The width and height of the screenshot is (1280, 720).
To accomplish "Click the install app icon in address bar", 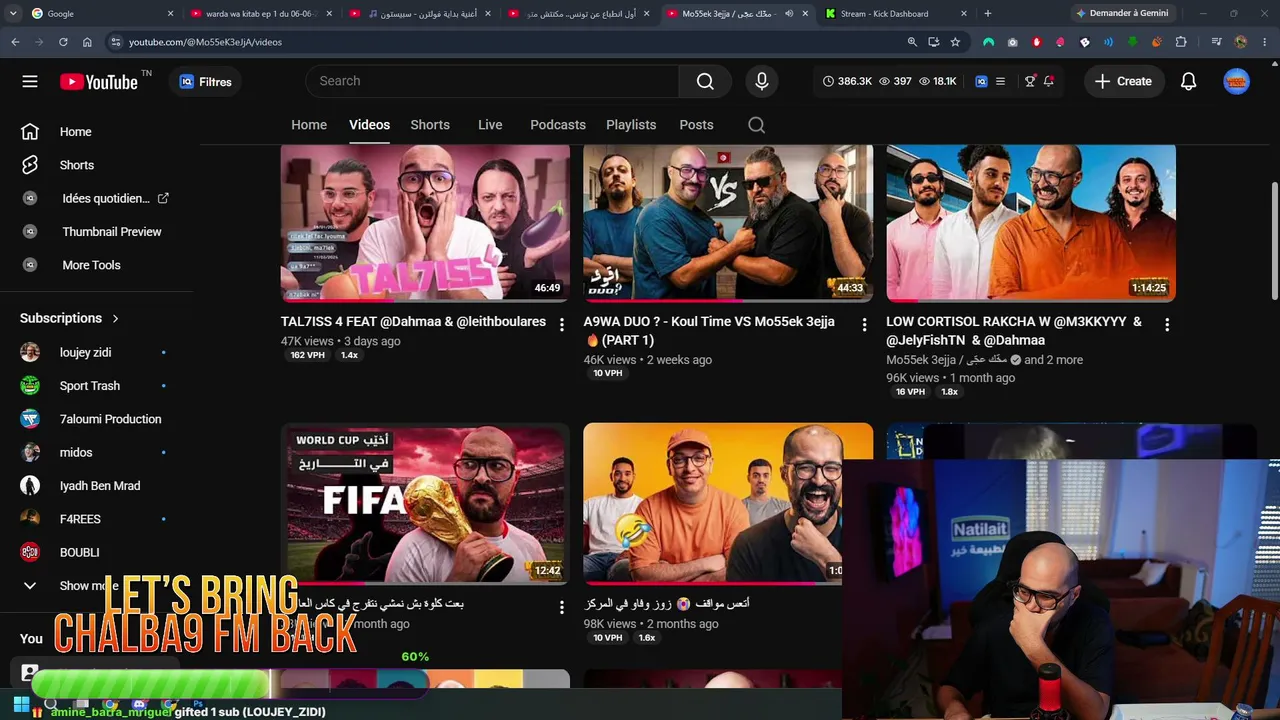I will tap(933, 42).
